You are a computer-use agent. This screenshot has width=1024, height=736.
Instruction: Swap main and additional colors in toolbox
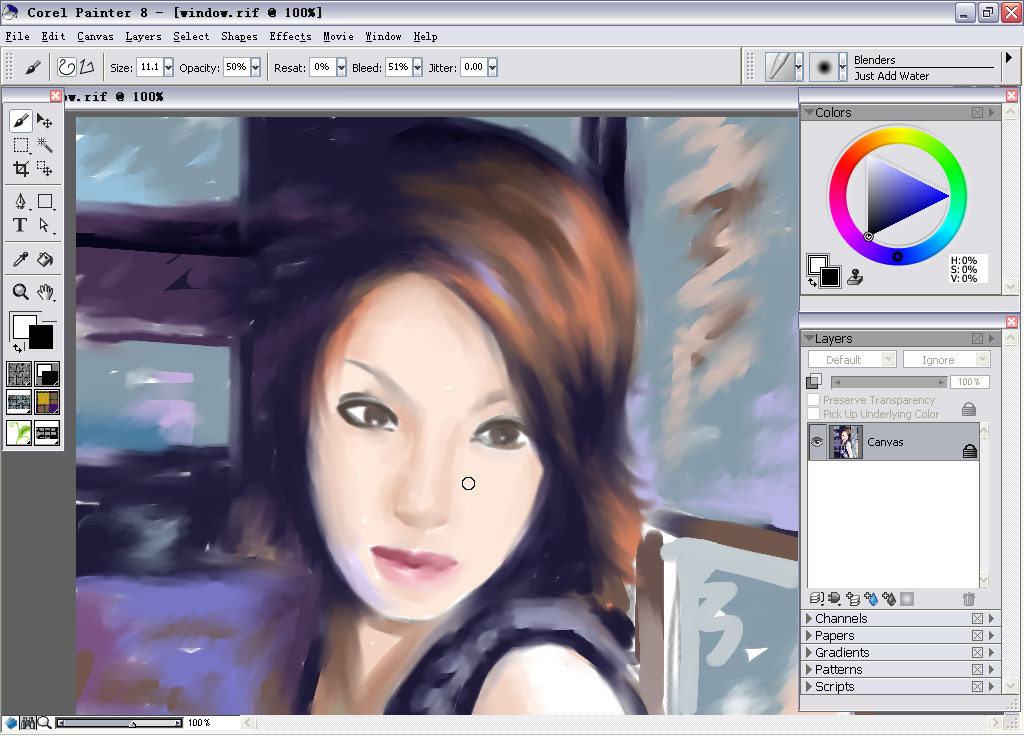pos(18,347)
